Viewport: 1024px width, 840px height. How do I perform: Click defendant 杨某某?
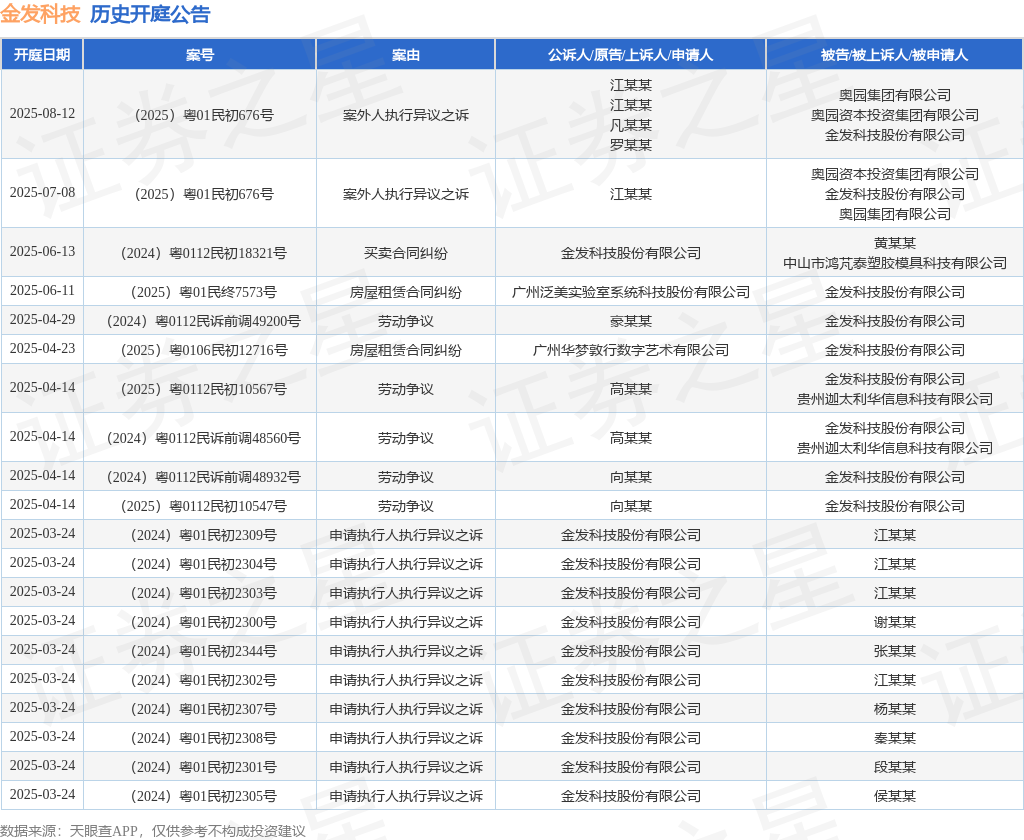coord(895,709)
